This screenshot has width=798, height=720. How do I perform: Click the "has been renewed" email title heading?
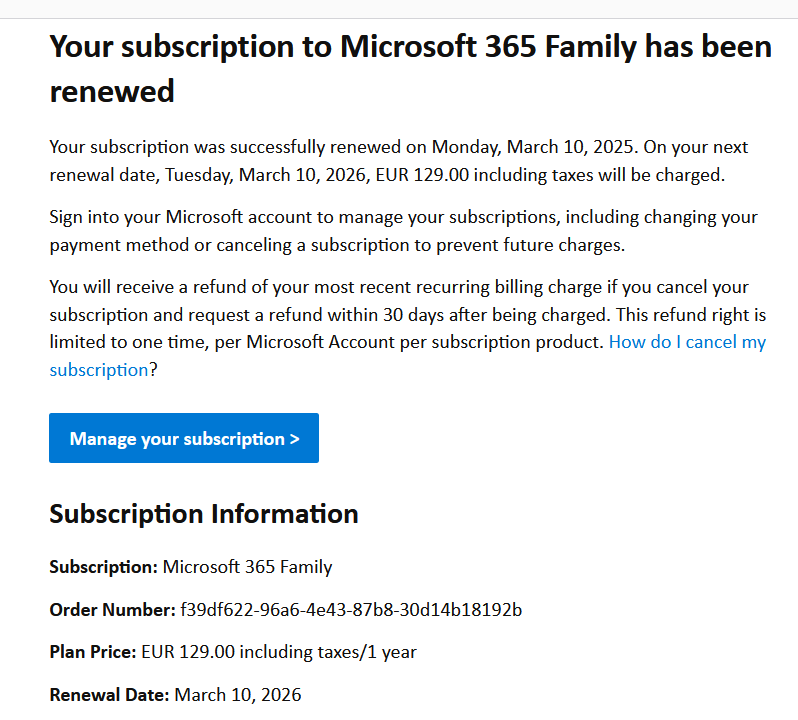point(410,69)
